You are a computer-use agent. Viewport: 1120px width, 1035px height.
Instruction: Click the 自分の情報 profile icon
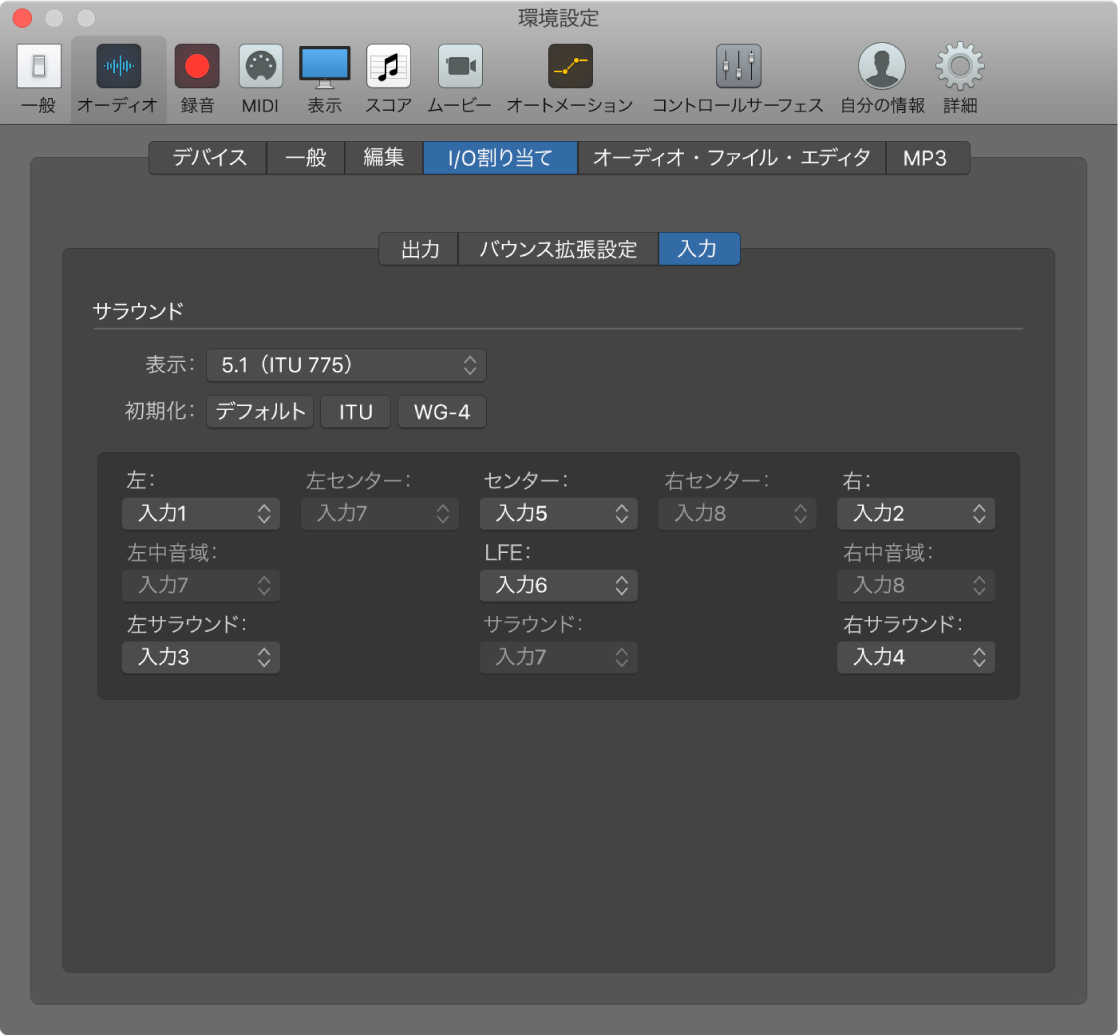pyautogui.click(x=882, y=67)
